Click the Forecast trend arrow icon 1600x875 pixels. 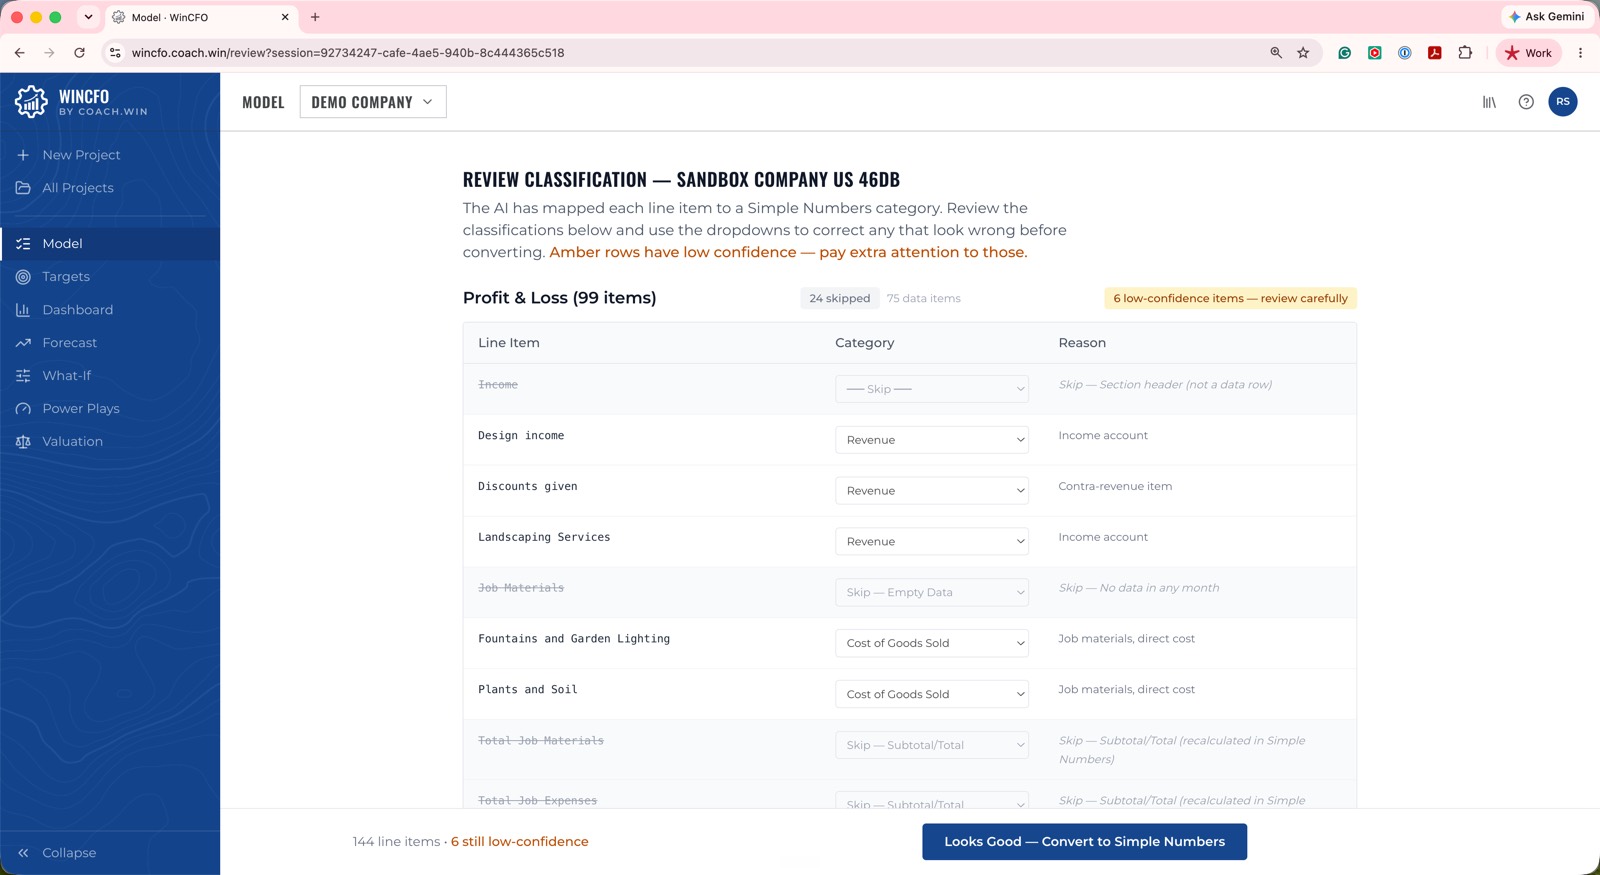(23, 343)
